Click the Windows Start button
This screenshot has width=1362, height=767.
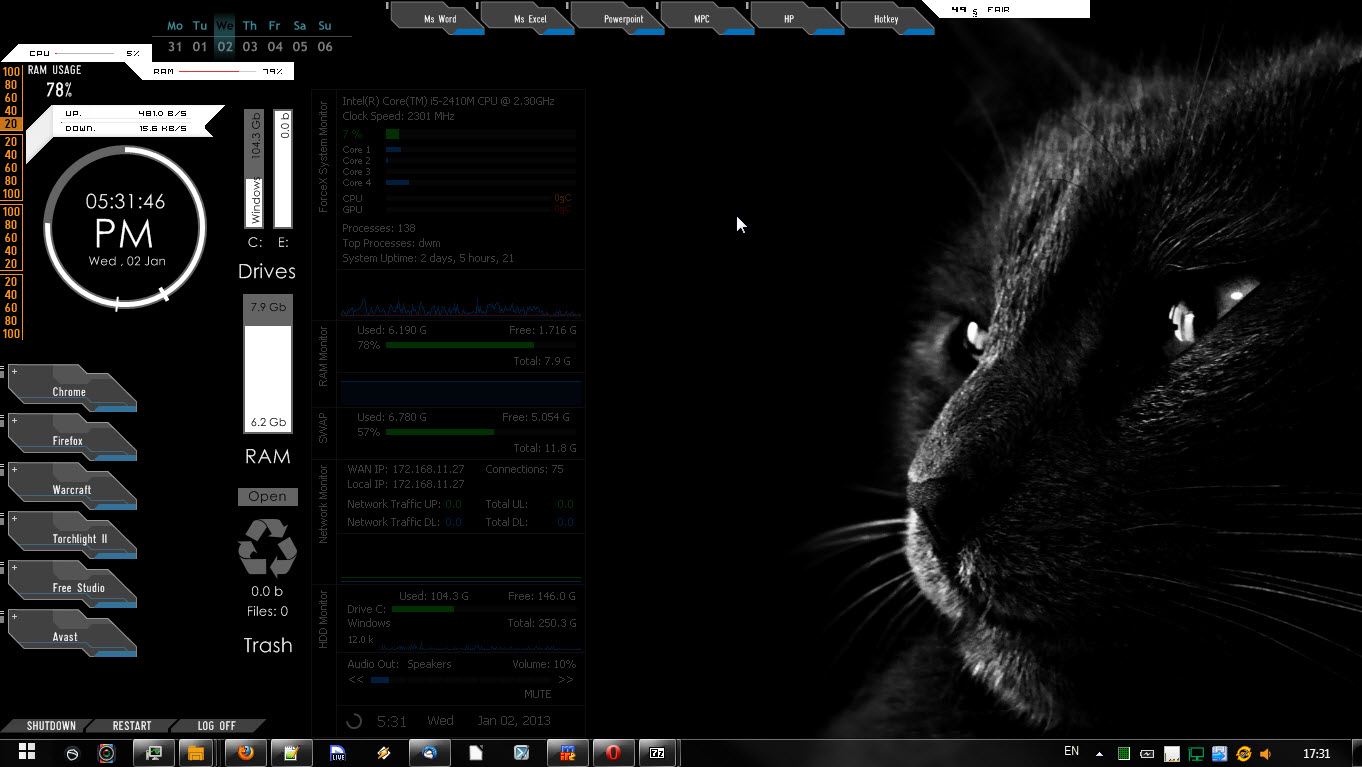pos(27,752)
